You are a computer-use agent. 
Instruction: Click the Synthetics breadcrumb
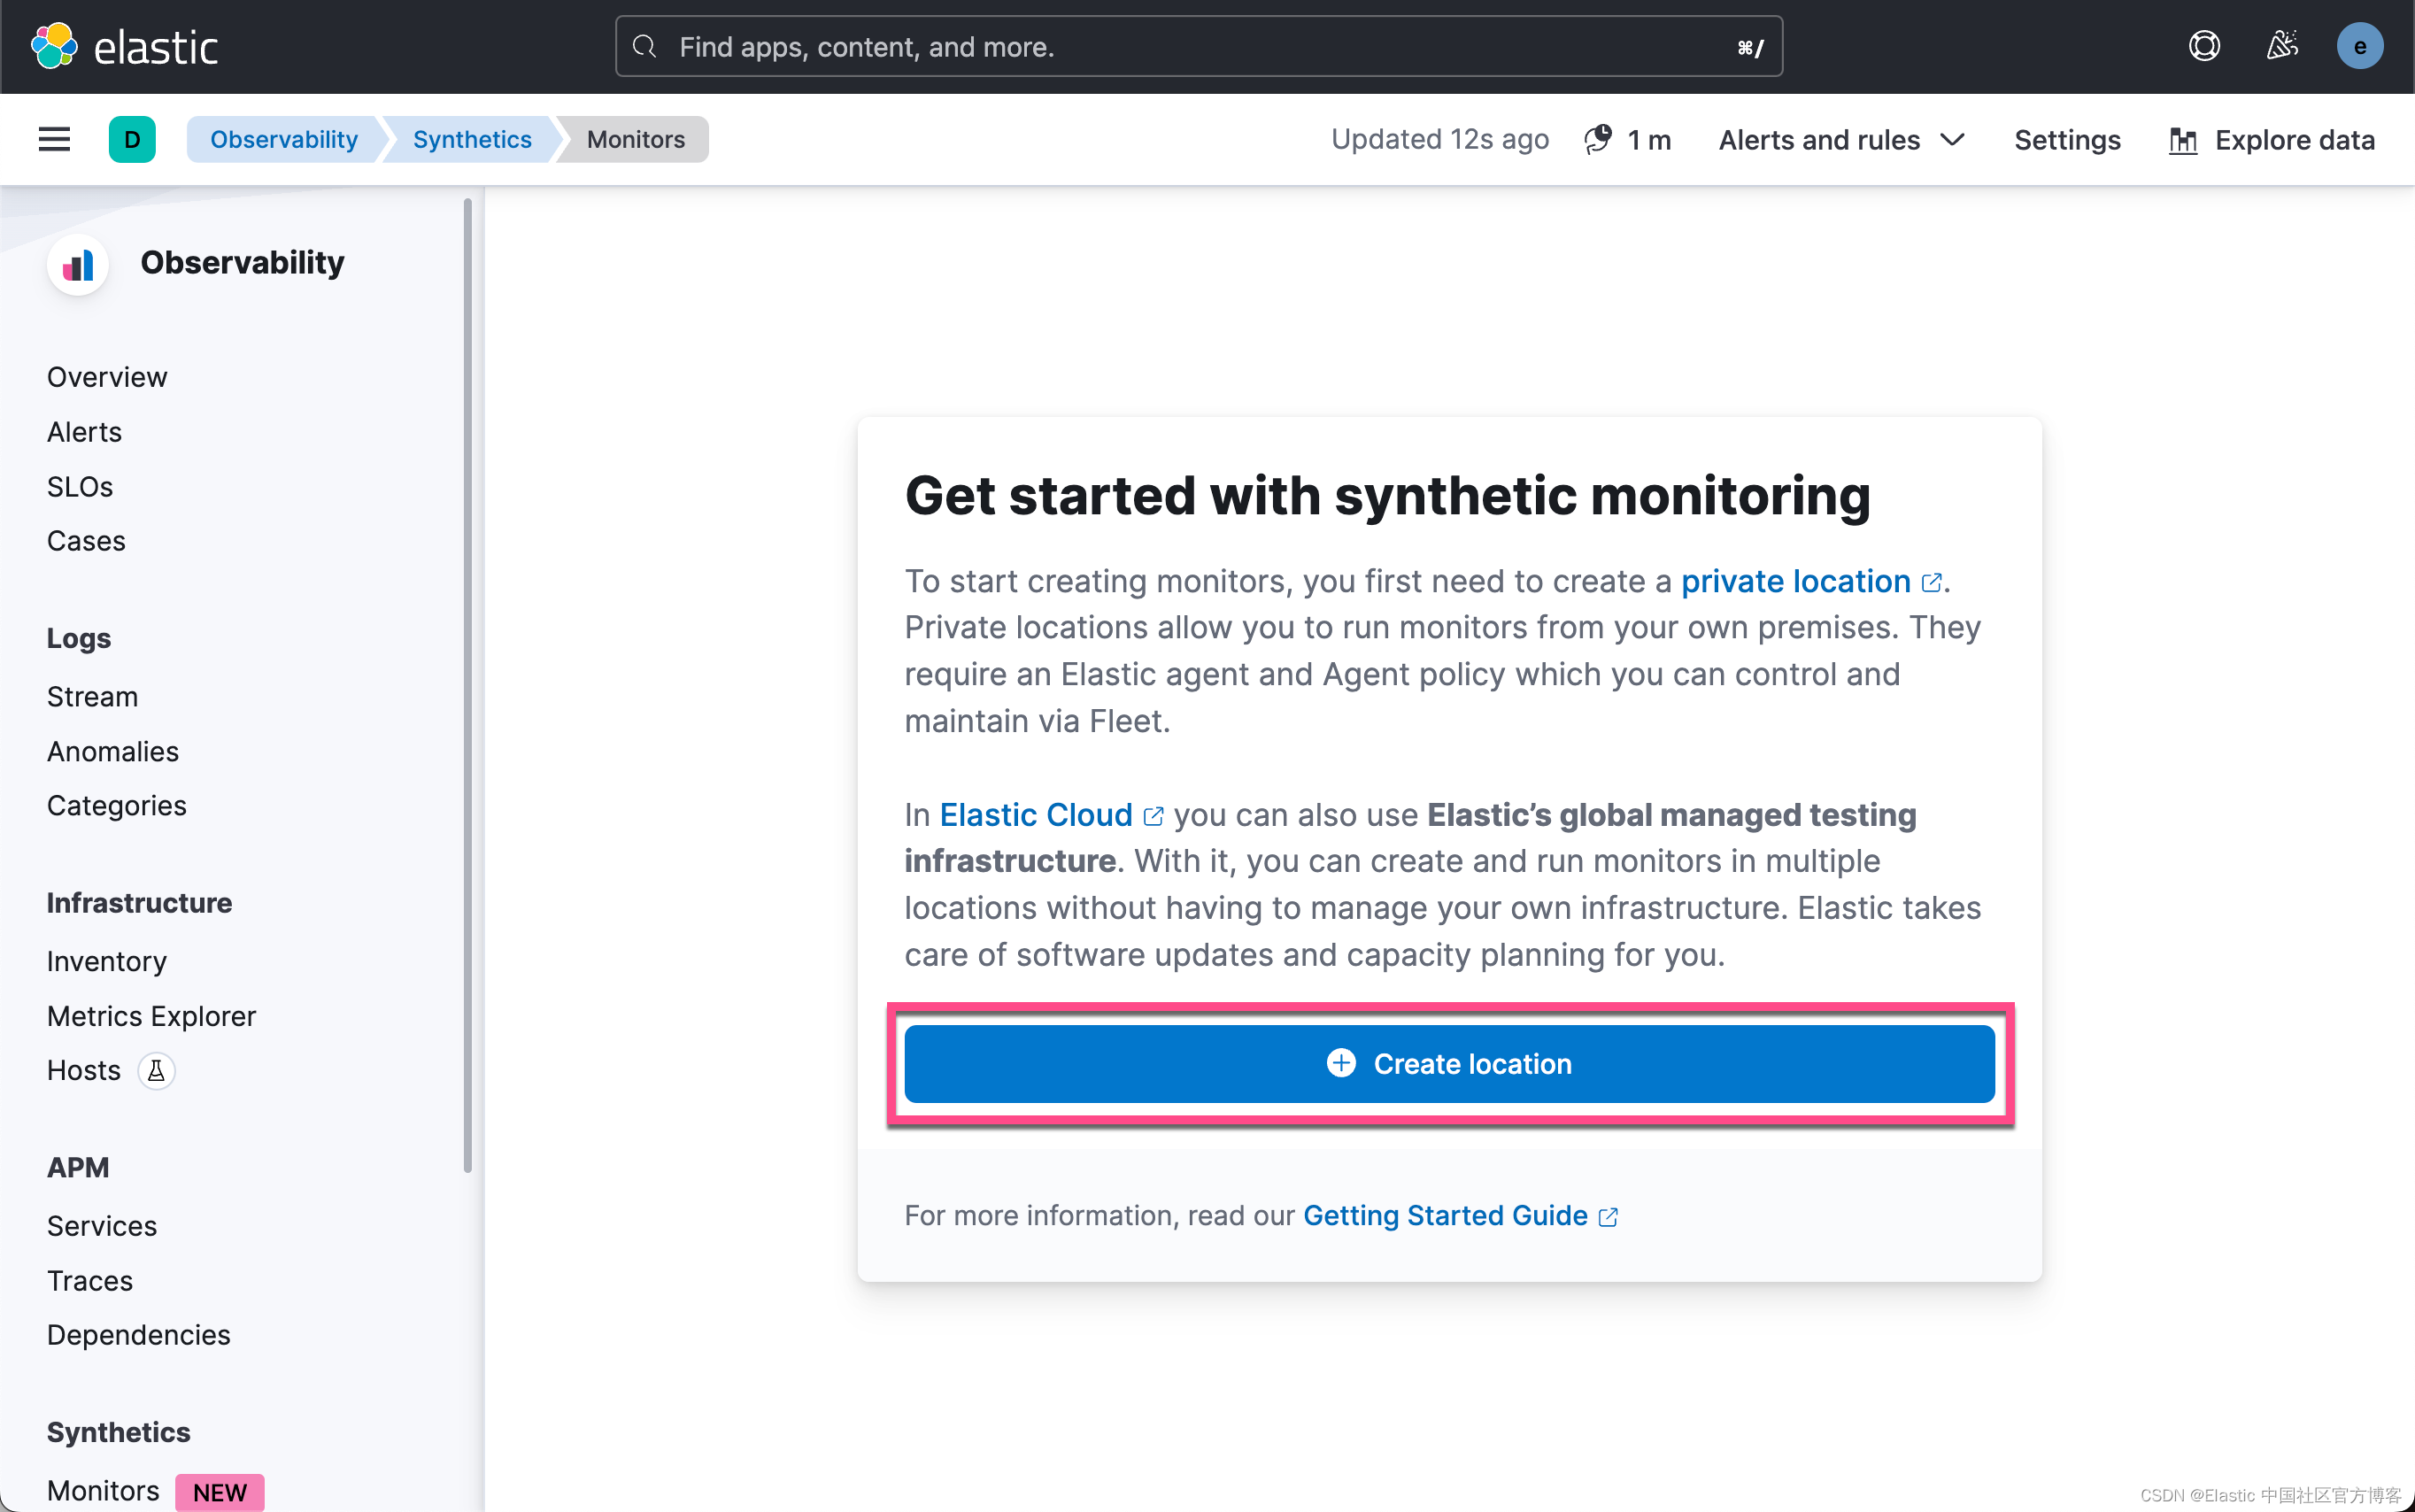(x=471, y=139)
